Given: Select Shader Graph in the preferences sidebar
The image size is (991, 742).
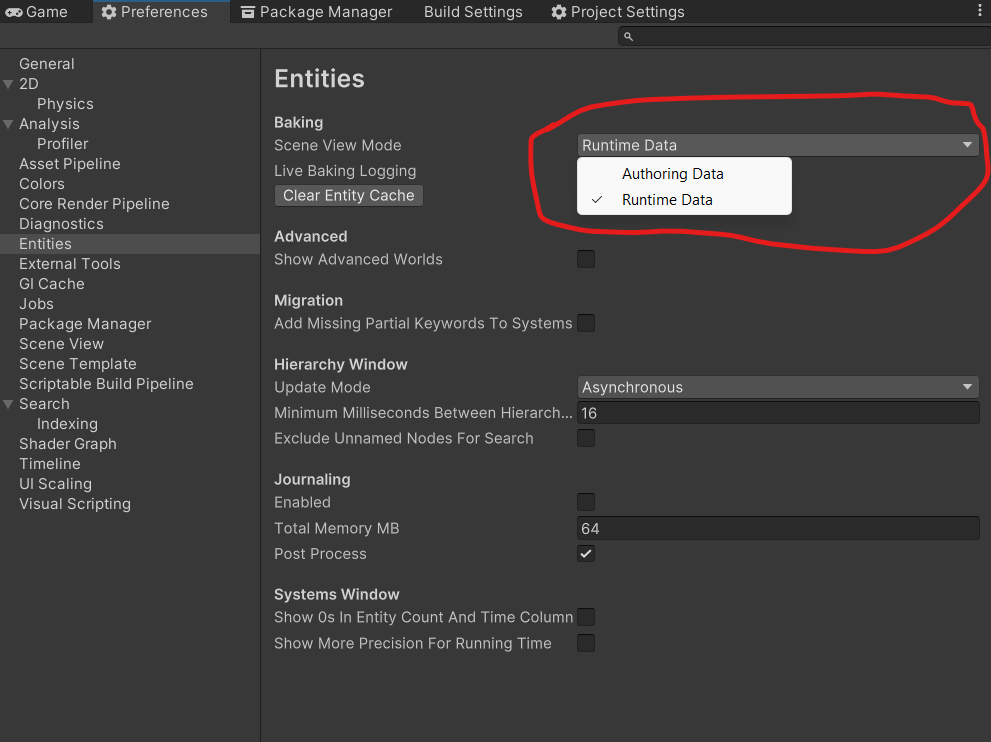Looking at the screenshot, I should tap(68, 444).
